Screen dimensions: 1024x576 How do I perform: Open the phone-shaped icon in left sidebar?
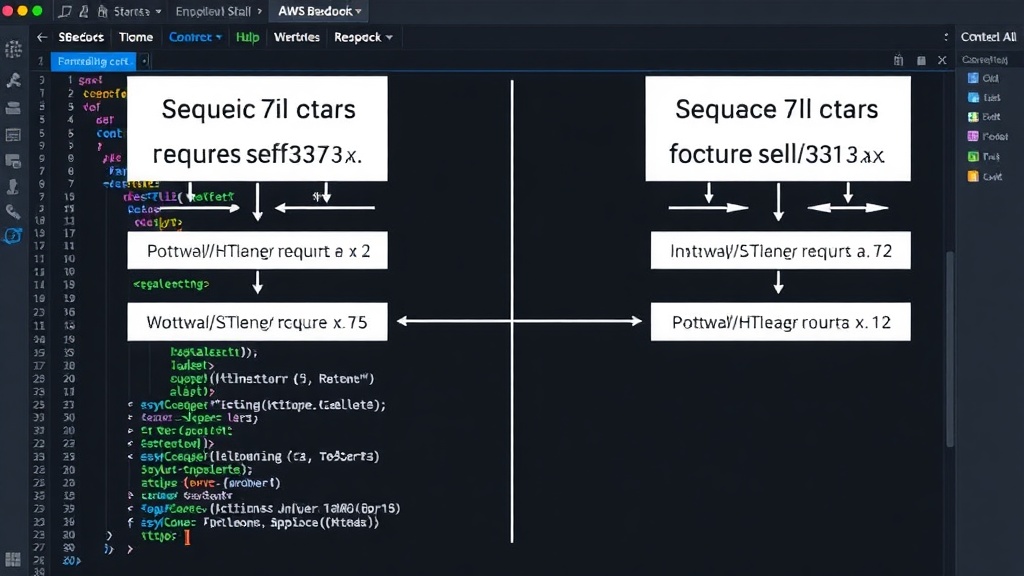[13, 212]
